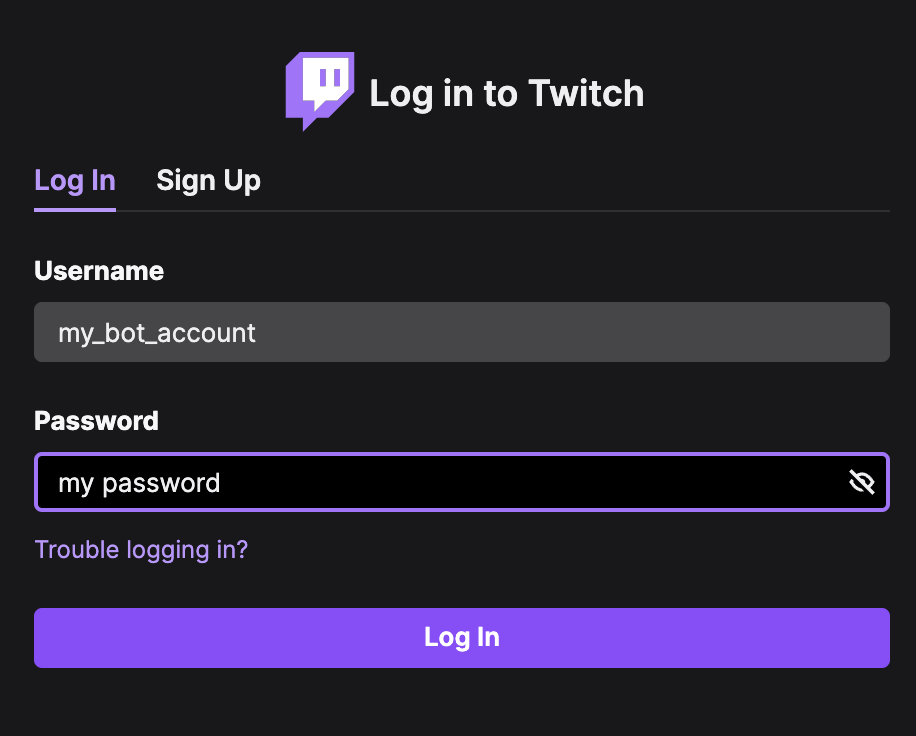Click the purple Log In submit button
The width and height of the screenshot is (916, 736).
click(462, 638)
